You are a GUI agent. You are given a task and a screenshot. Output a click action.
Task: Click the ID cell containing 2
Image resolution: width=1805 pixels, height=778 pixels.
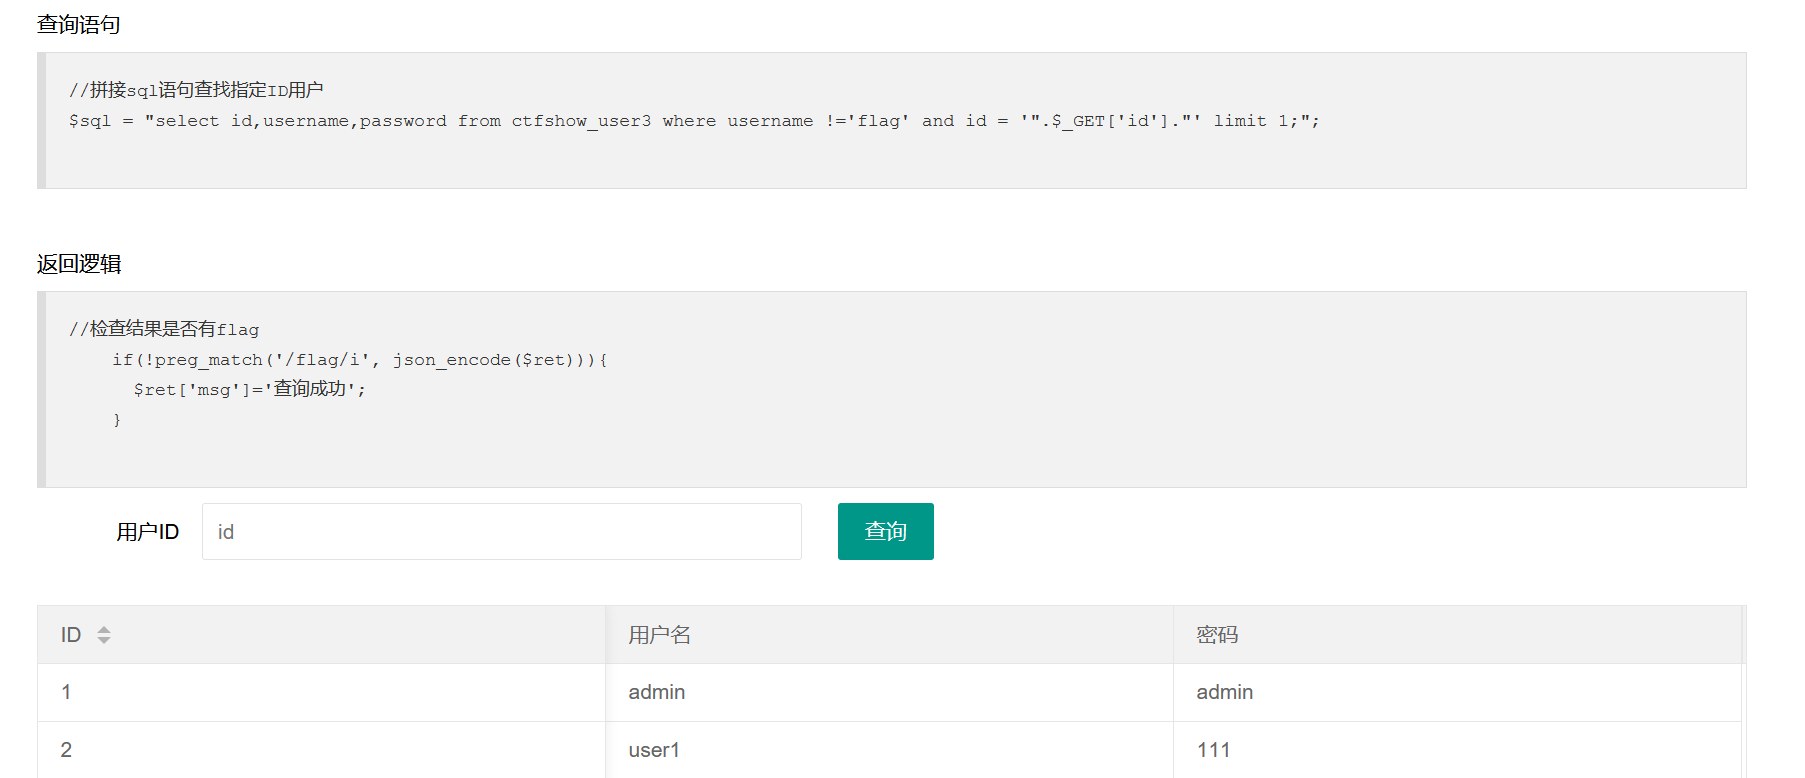(x=321, y=750)
